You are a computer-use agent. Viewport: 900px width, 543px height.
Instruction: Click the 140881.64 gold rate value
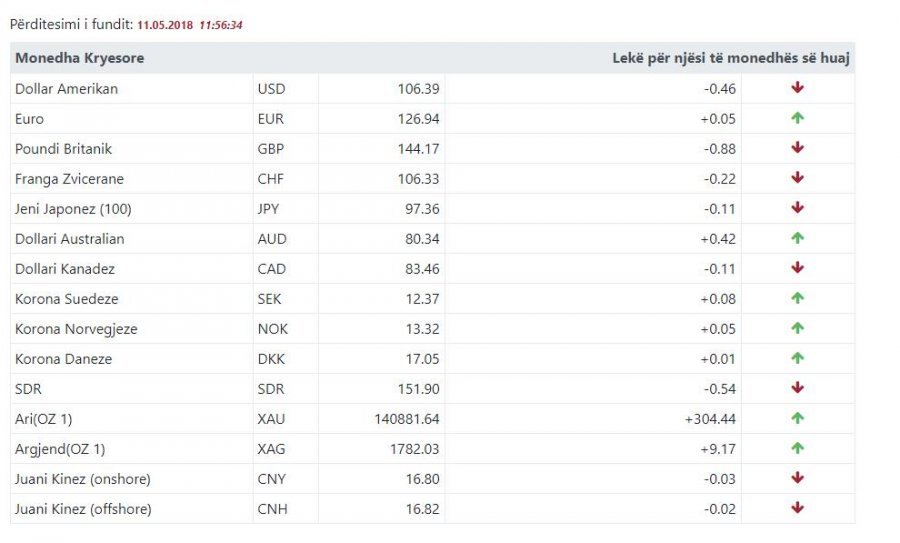click(x=406, y=419)
